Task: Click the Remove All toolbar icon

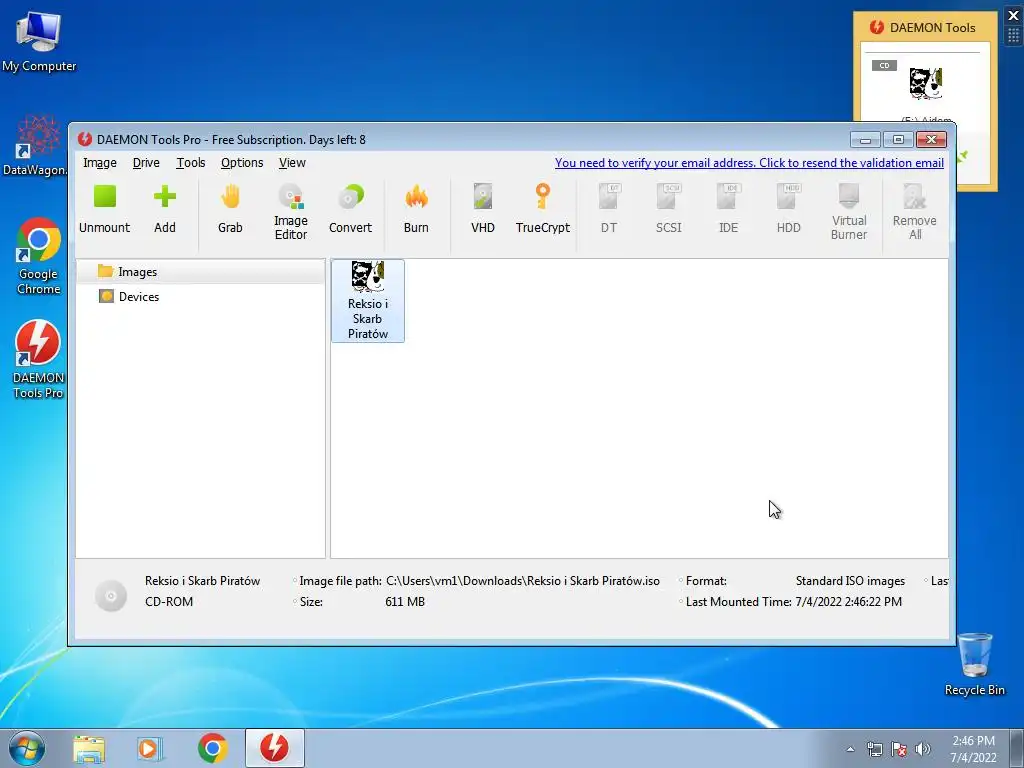Action: point(915,212)
